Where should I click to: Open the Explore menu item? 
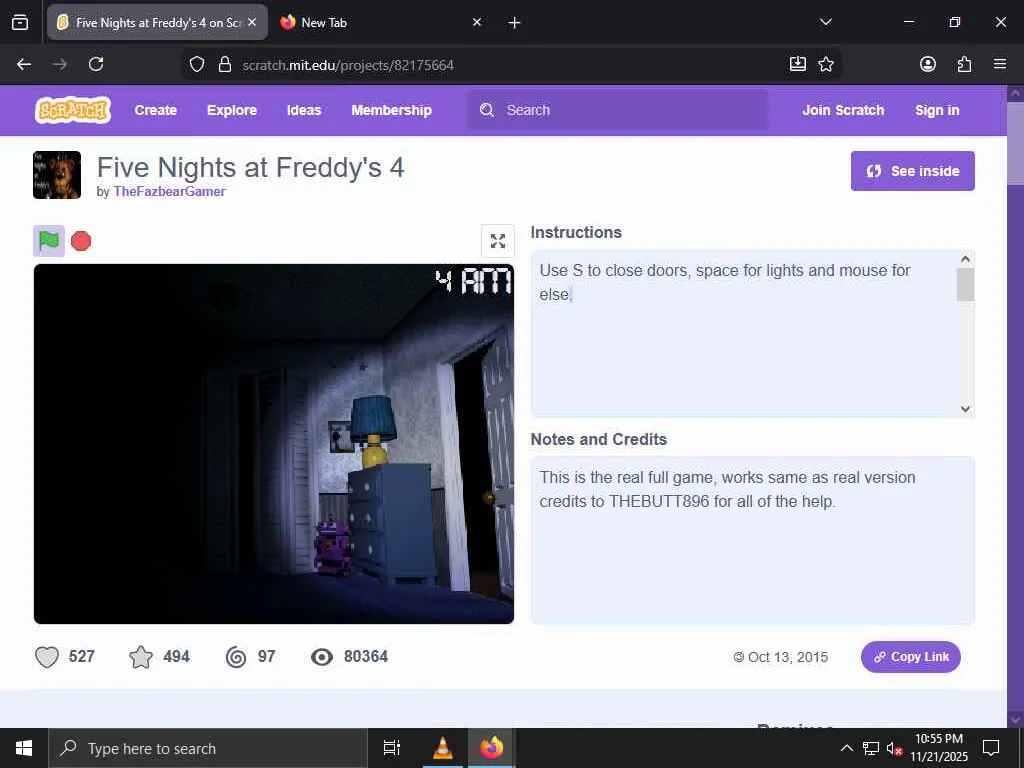(x=232, y=110)
